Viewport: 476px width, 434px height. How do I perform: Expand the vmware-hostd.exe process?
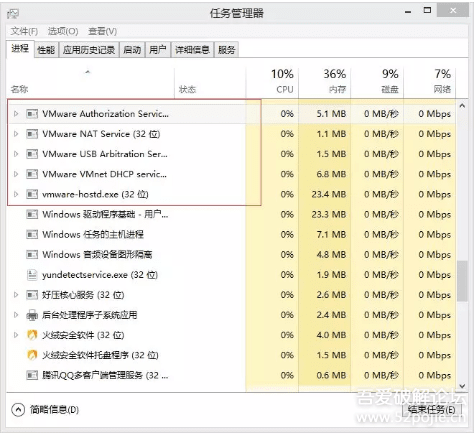pyautogui.click(x=16, y=194)
